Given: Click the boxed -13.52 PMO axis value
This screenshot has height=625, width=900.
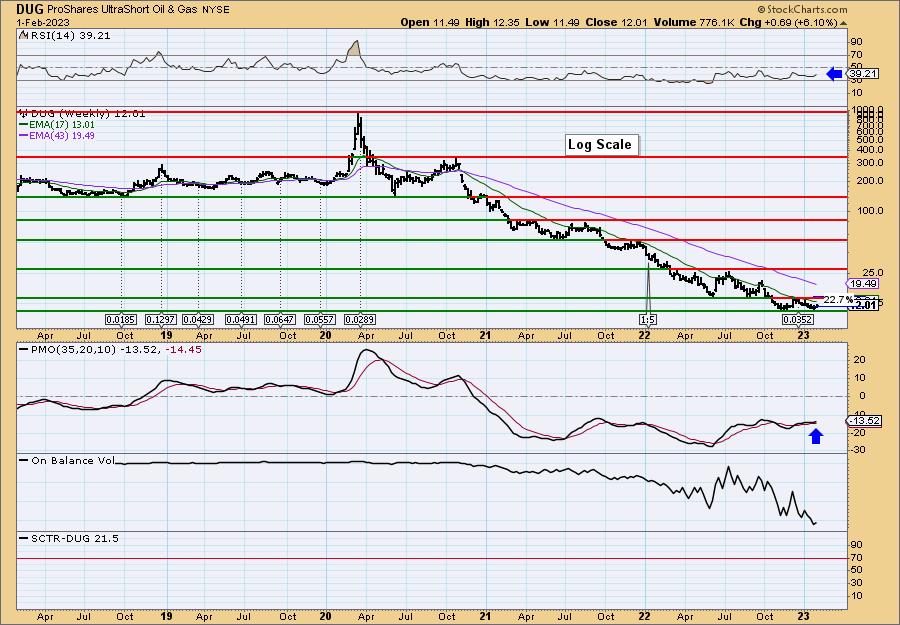Looking at the screenshot, I should pyautogui.click(x=863, y=421).
